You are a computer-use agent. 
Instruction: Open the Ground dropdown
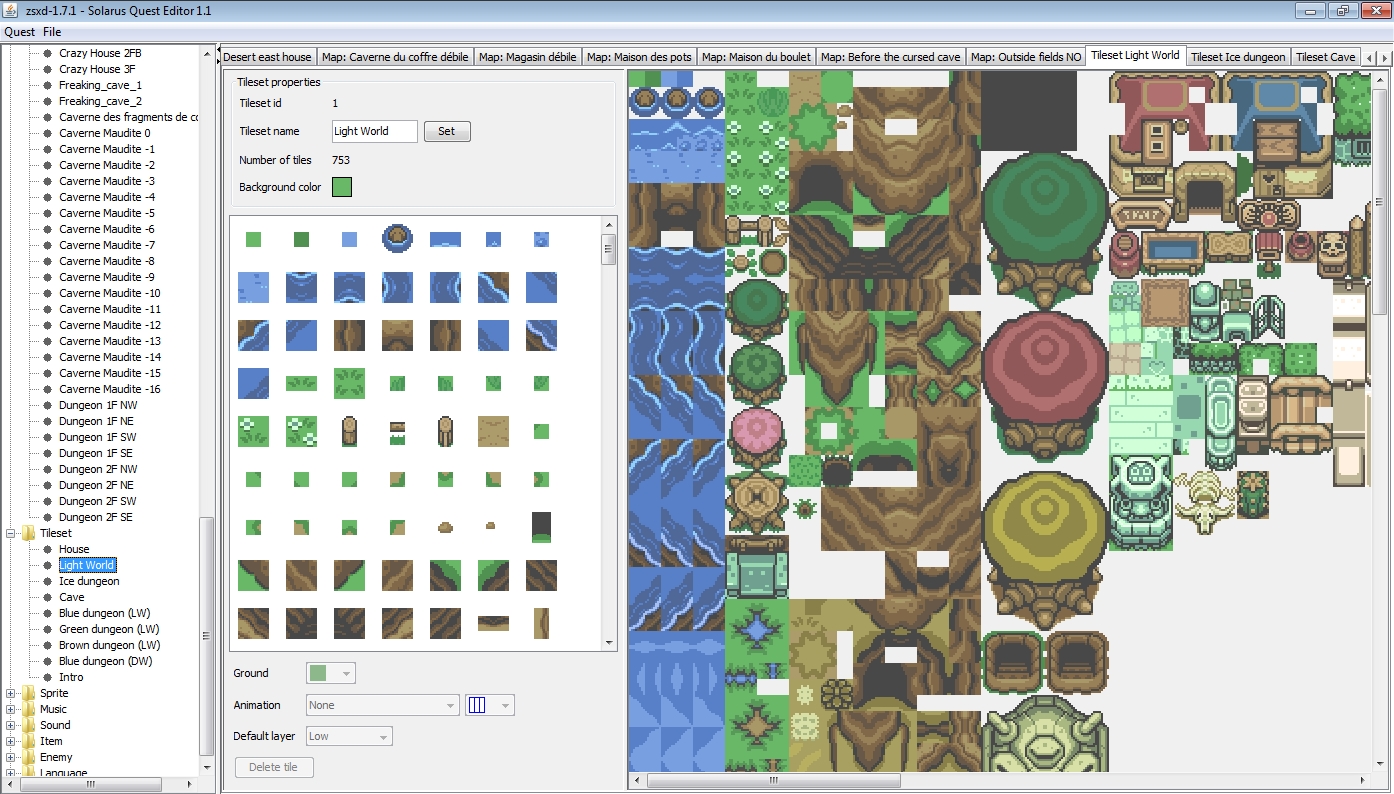point(331,673)
